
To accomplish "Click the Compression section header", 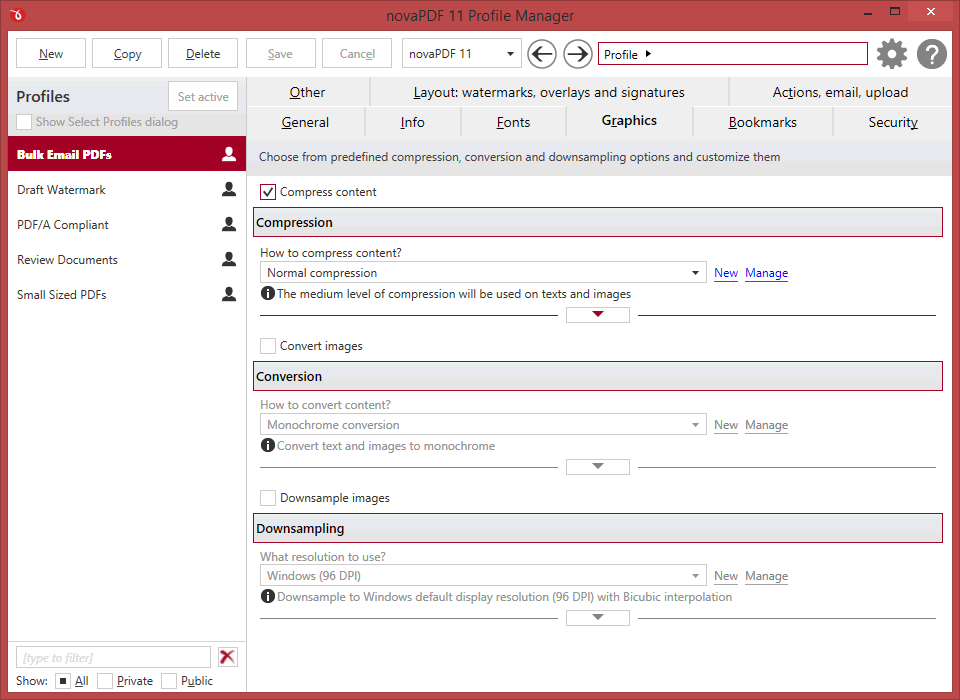I will coord(598,222).
